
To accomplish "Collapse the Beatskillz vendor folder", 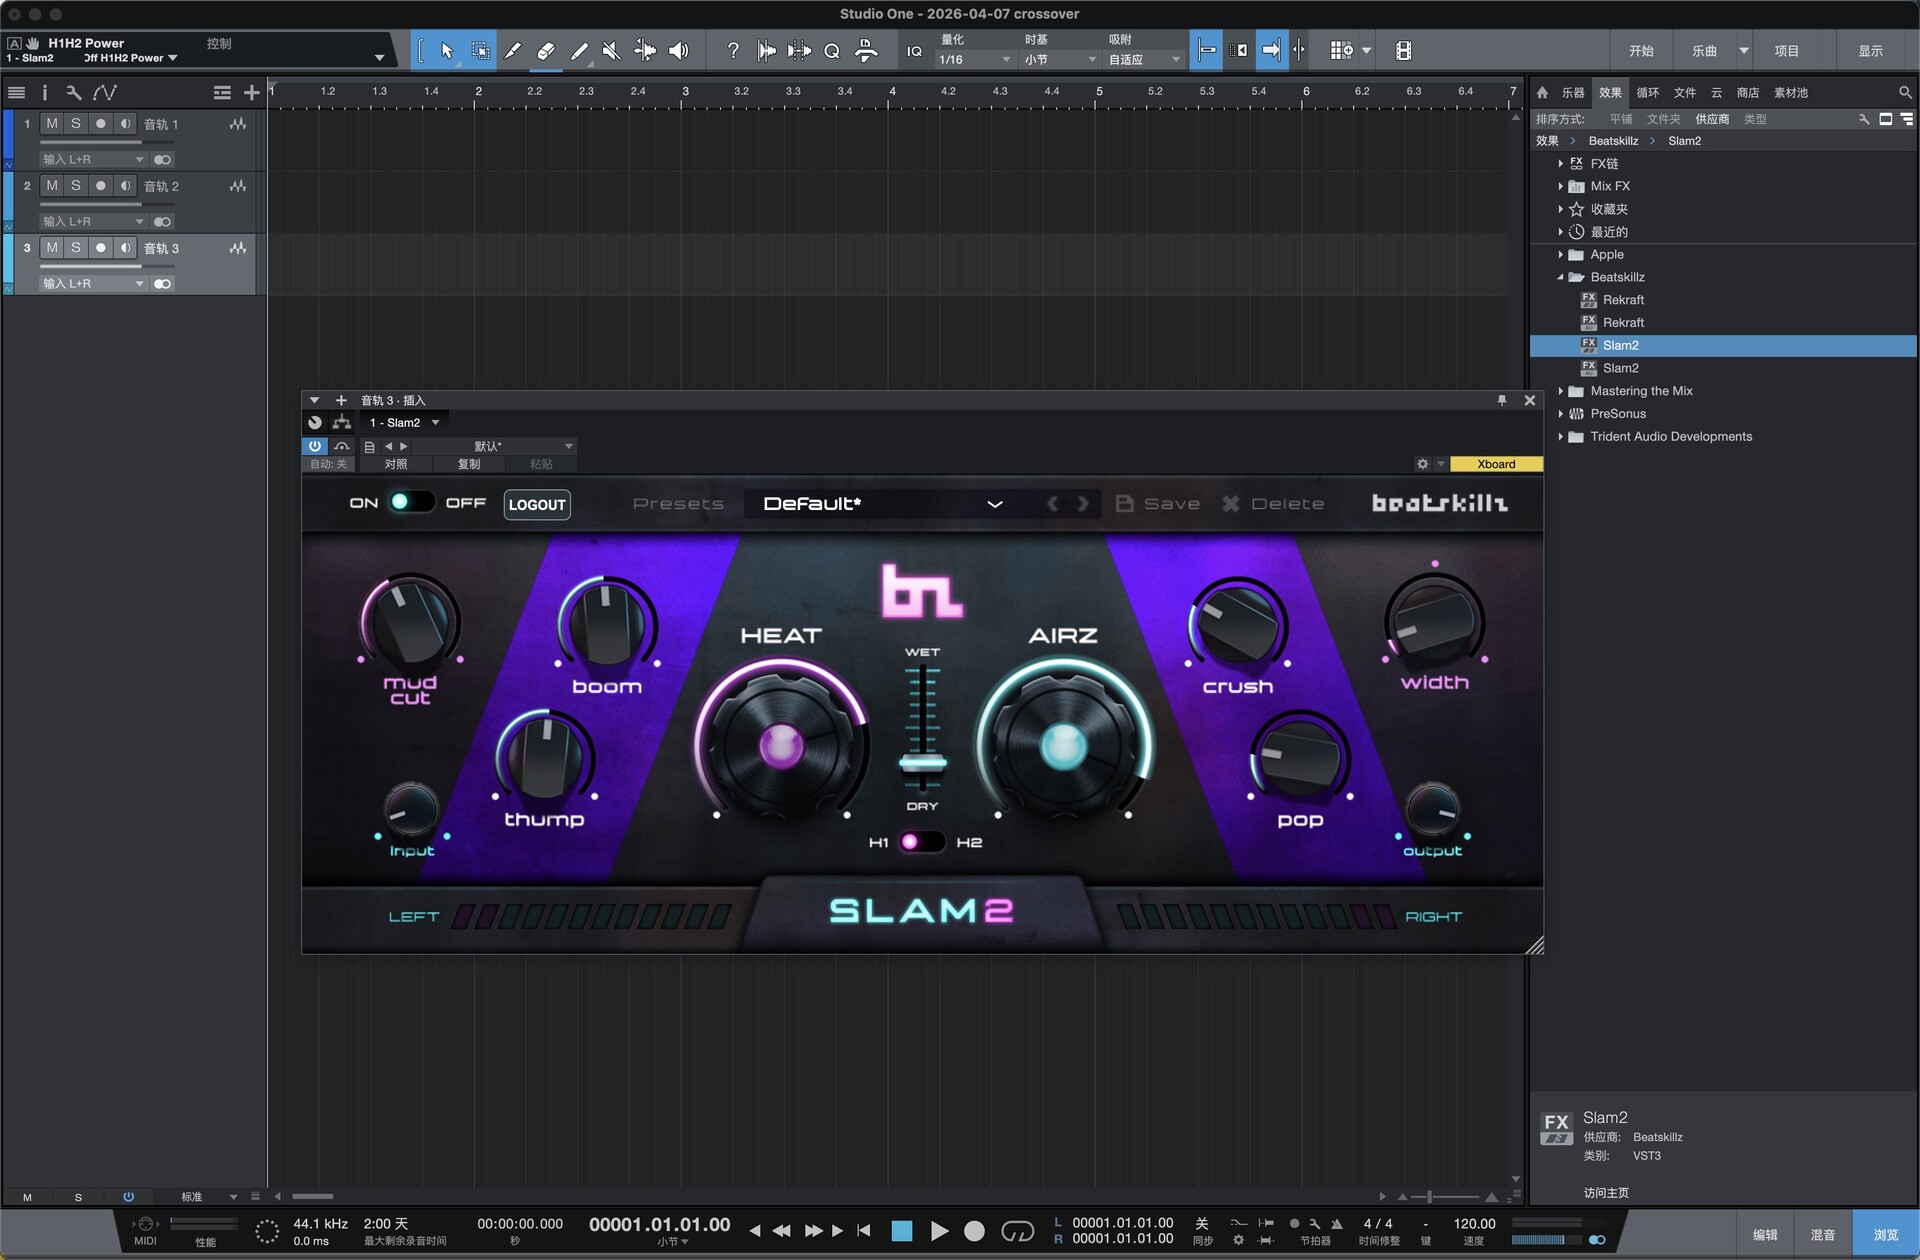I will click(x=1560, y=277).
